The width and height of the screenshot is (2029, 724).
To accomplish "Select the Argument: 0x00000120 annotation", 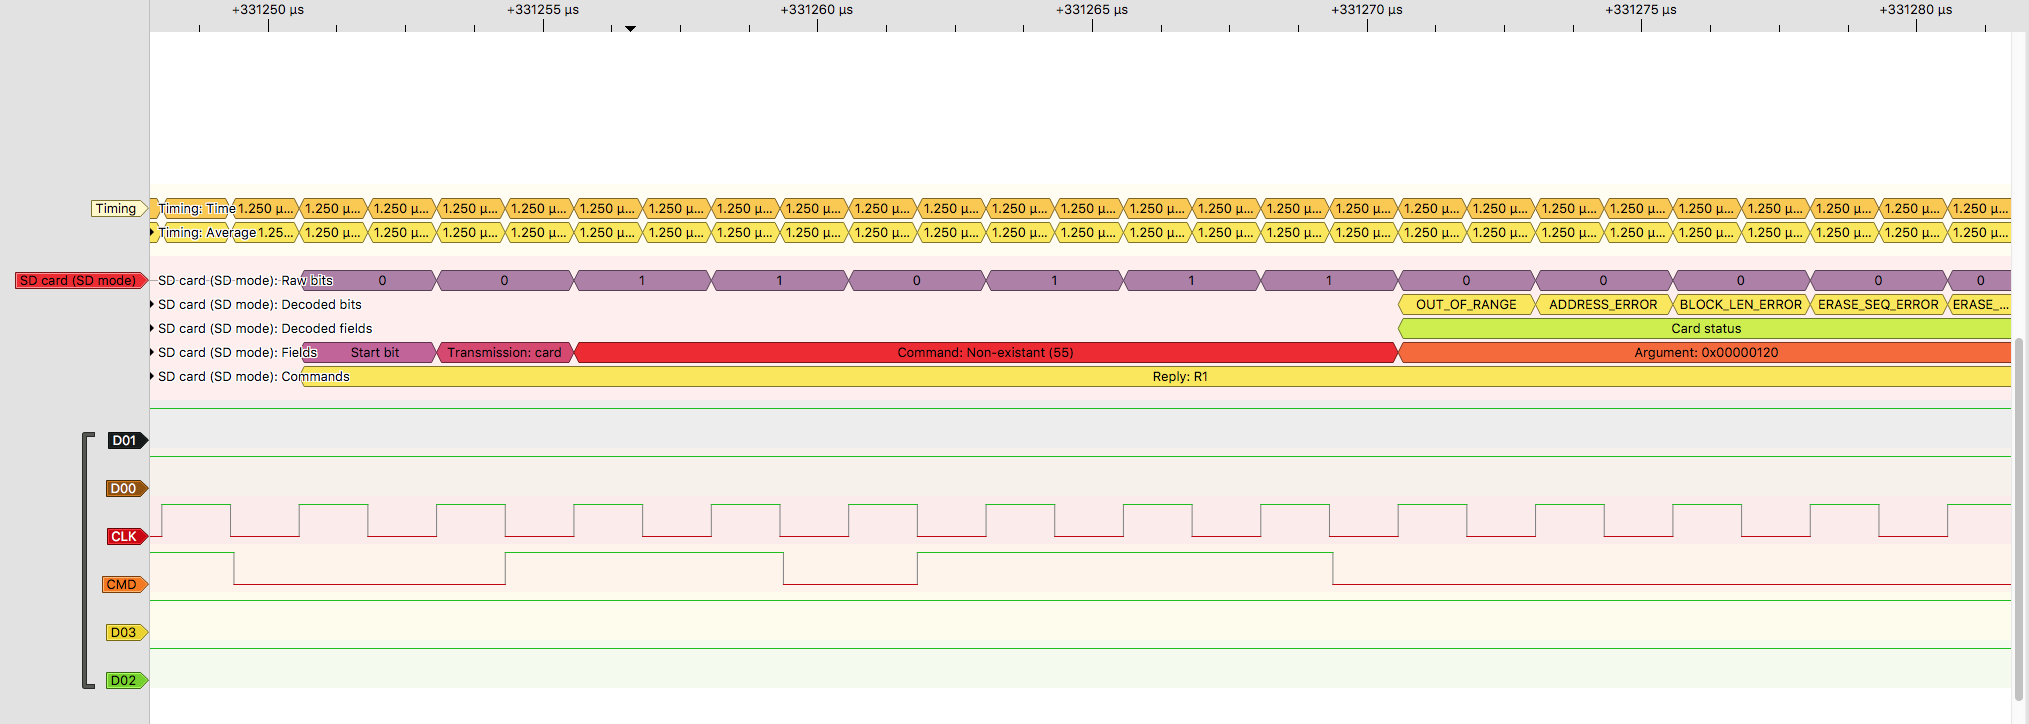I will pyautogui.click(x=1705, y=353).
